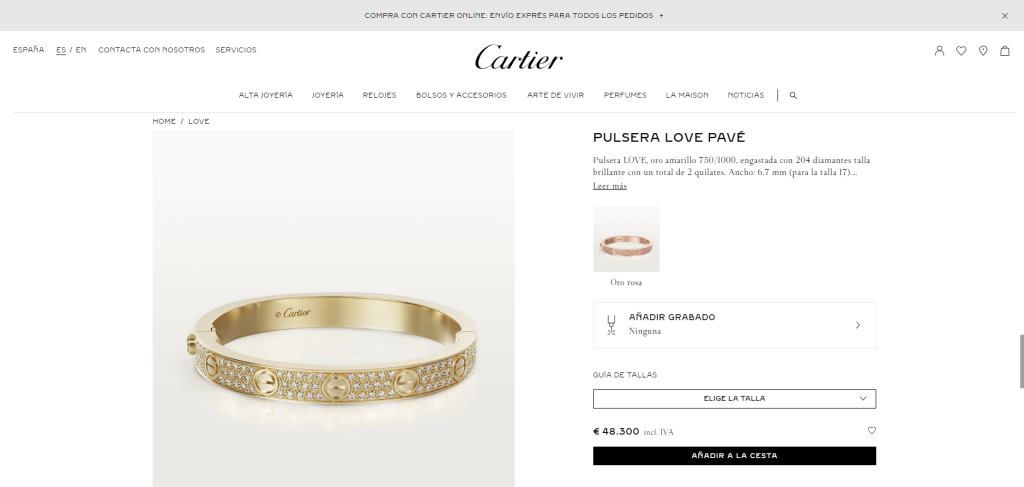Image resolution: width=1024 pixels, height=487 pixels.
Task: Select ES language option
Action: point(61,50)
